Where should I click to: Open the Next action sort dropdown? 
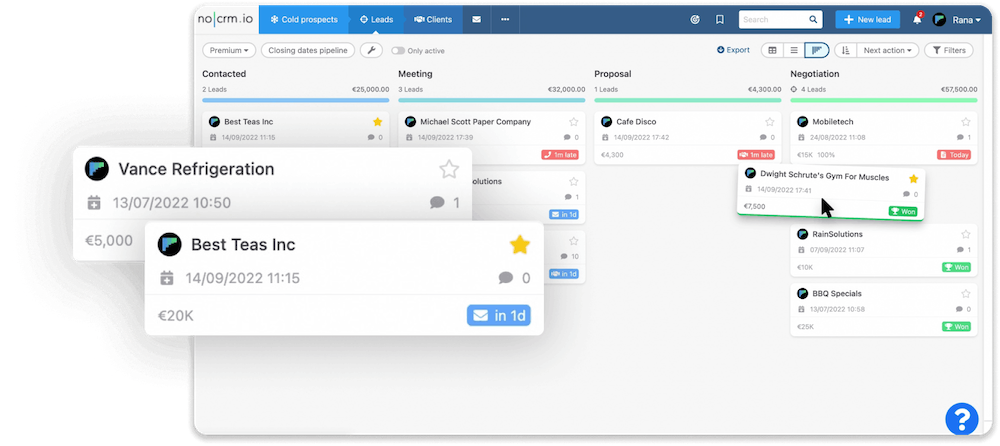click(x=888, y=50)
